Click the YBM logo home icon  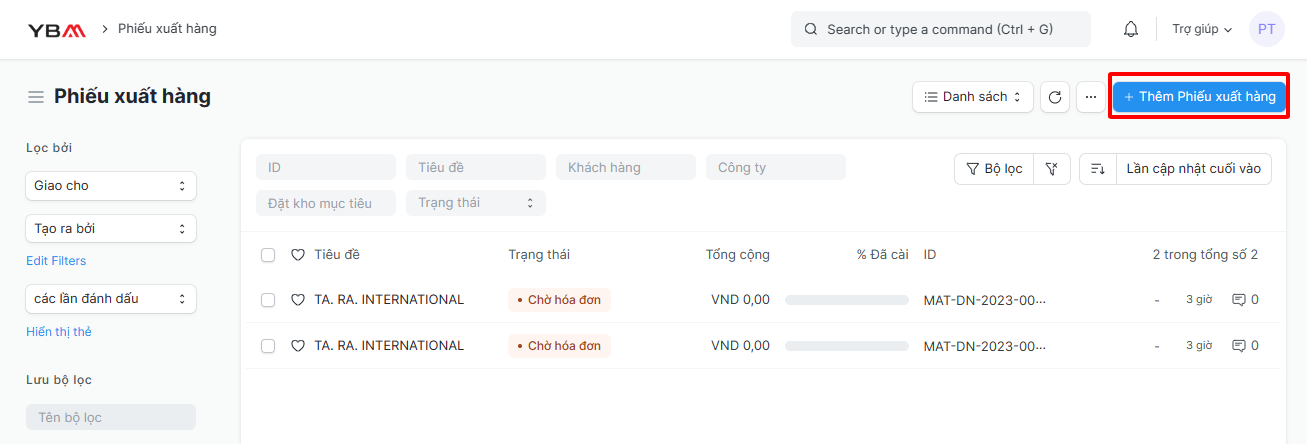[x=56, y=29]
